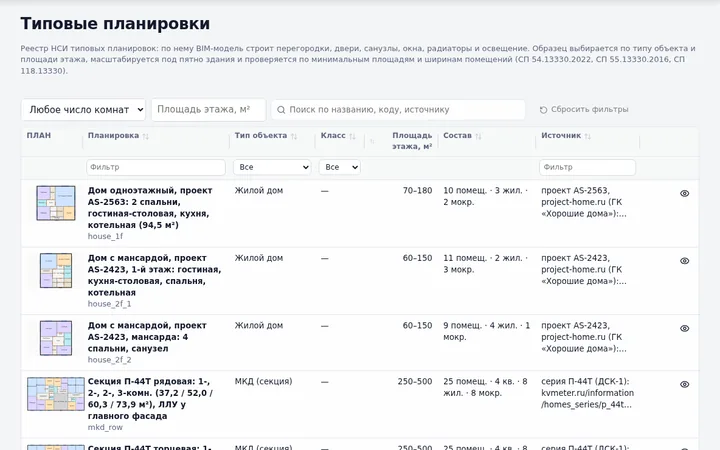Click the 25 помещ. composition cell of mkd_row
This screenshot has height=450, width=720.
coord(485,387)
